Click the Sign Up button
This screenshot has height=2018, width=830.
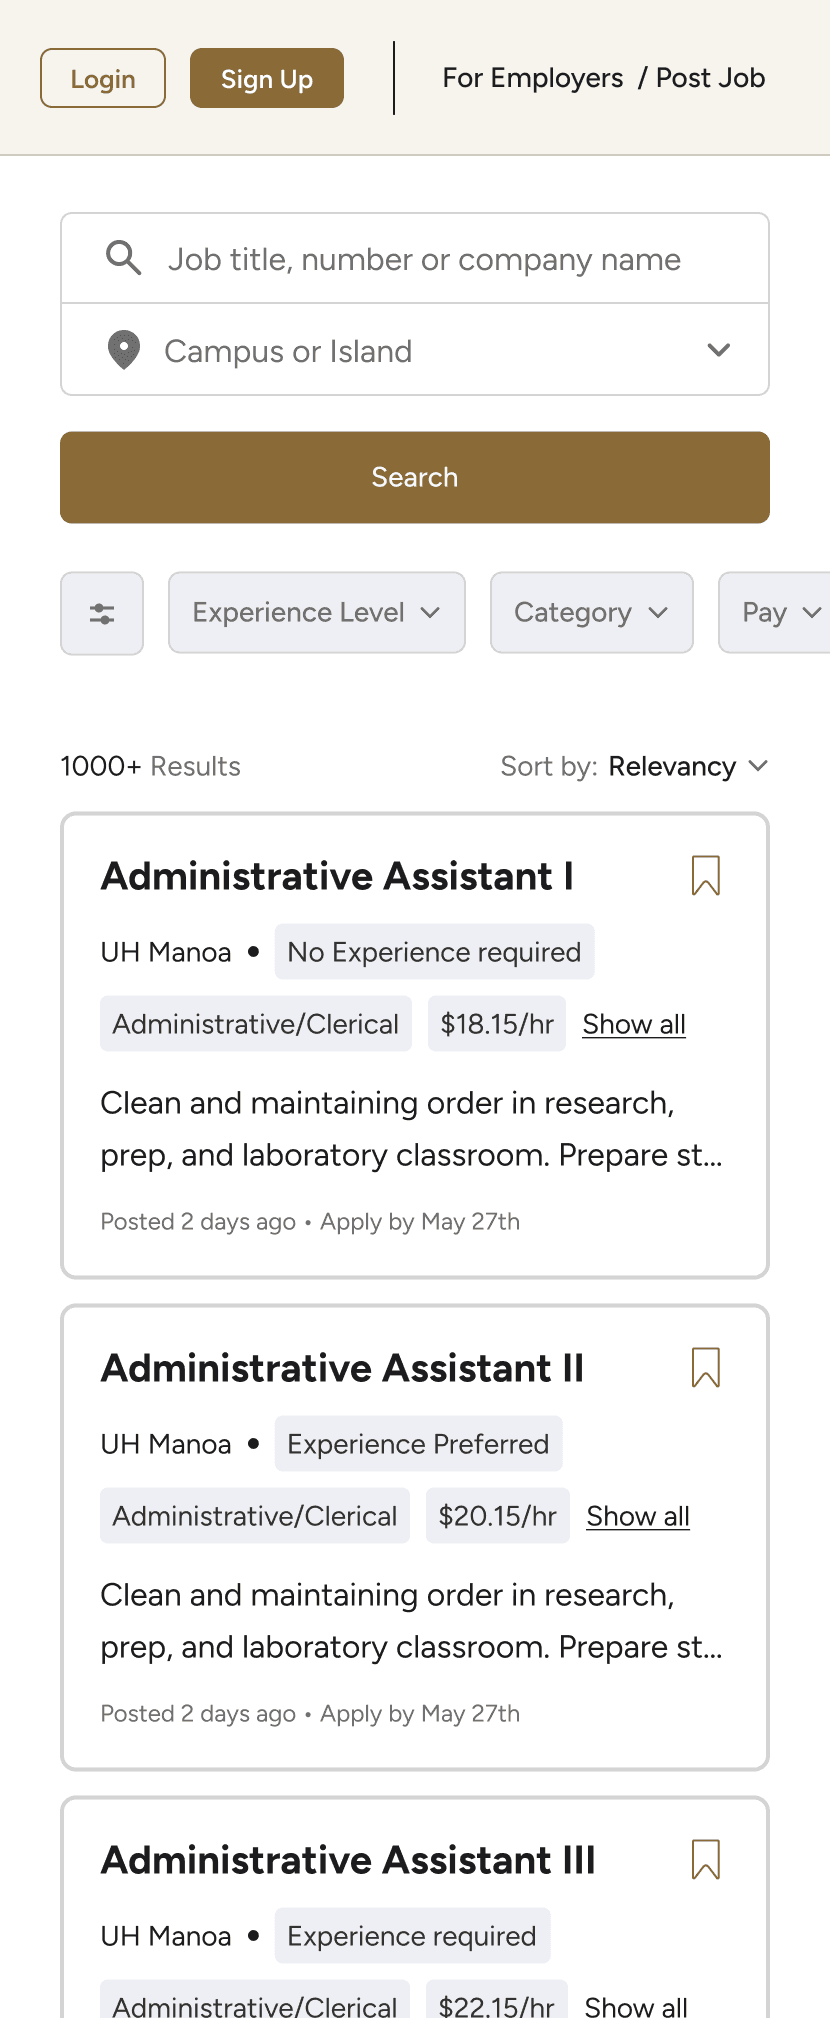click(x=267, y=78)
